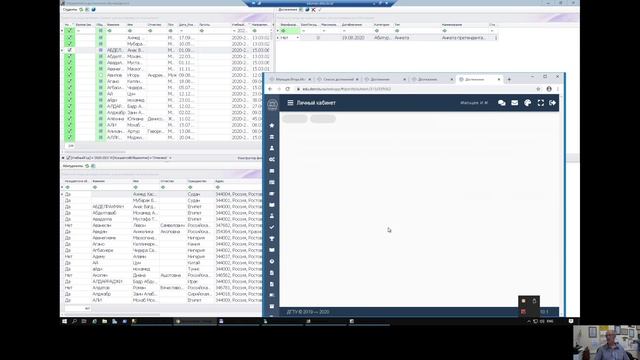Image resolution: width=640 pixels, height=360 pixels.
Task: Open the filter builder button right of filter
Action: [x=249, y=158]
